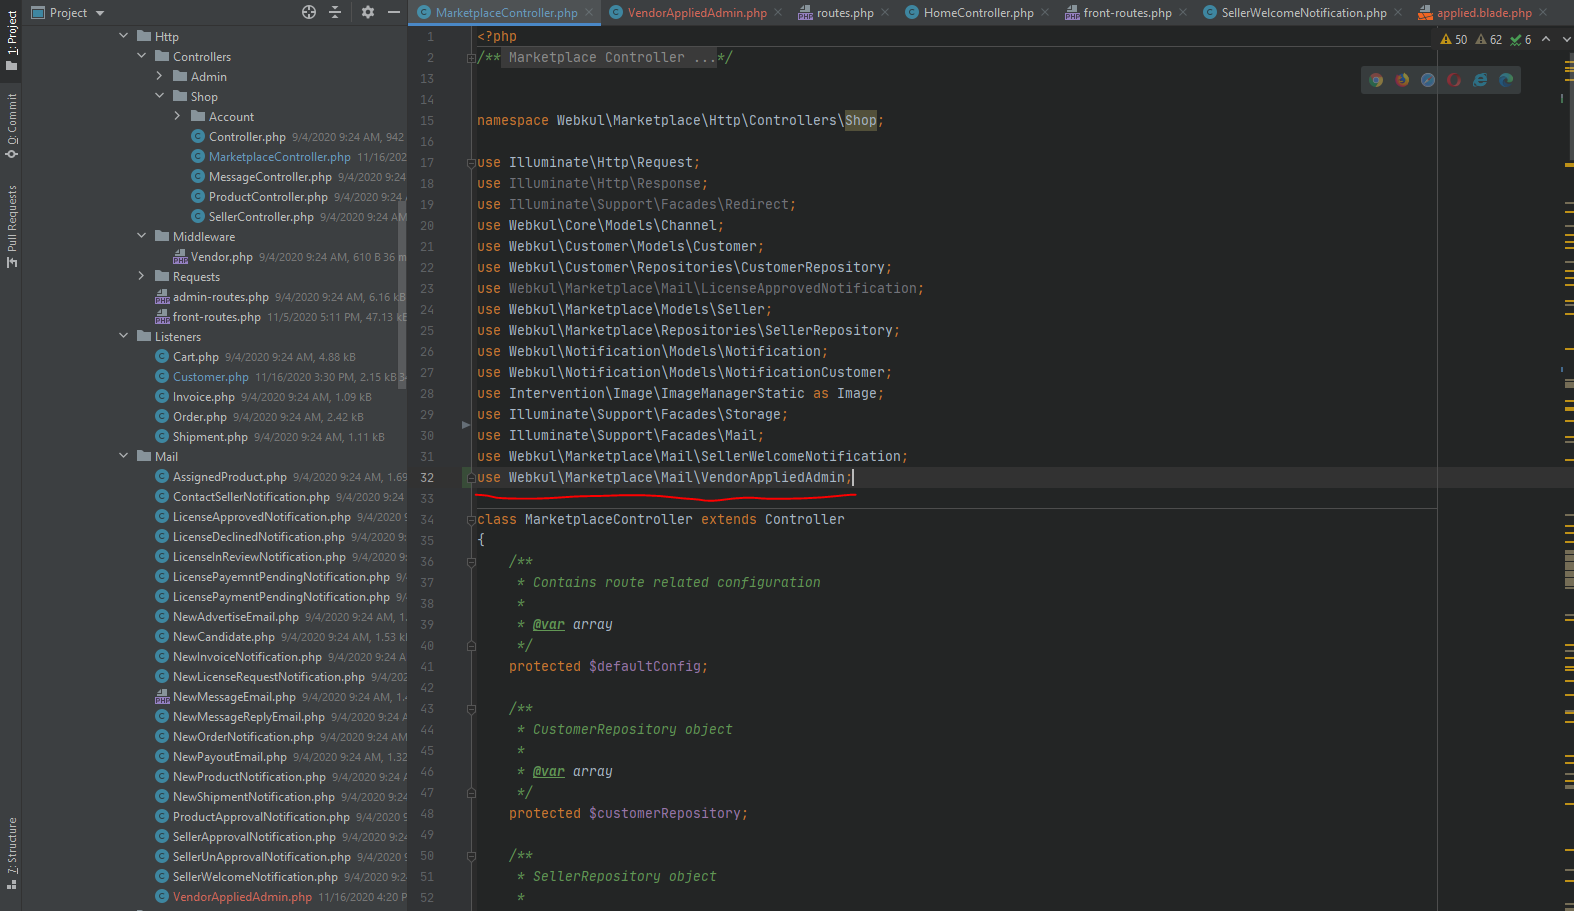Open the Pull Requests tool window
The image size is (1574, 911).
12,226
